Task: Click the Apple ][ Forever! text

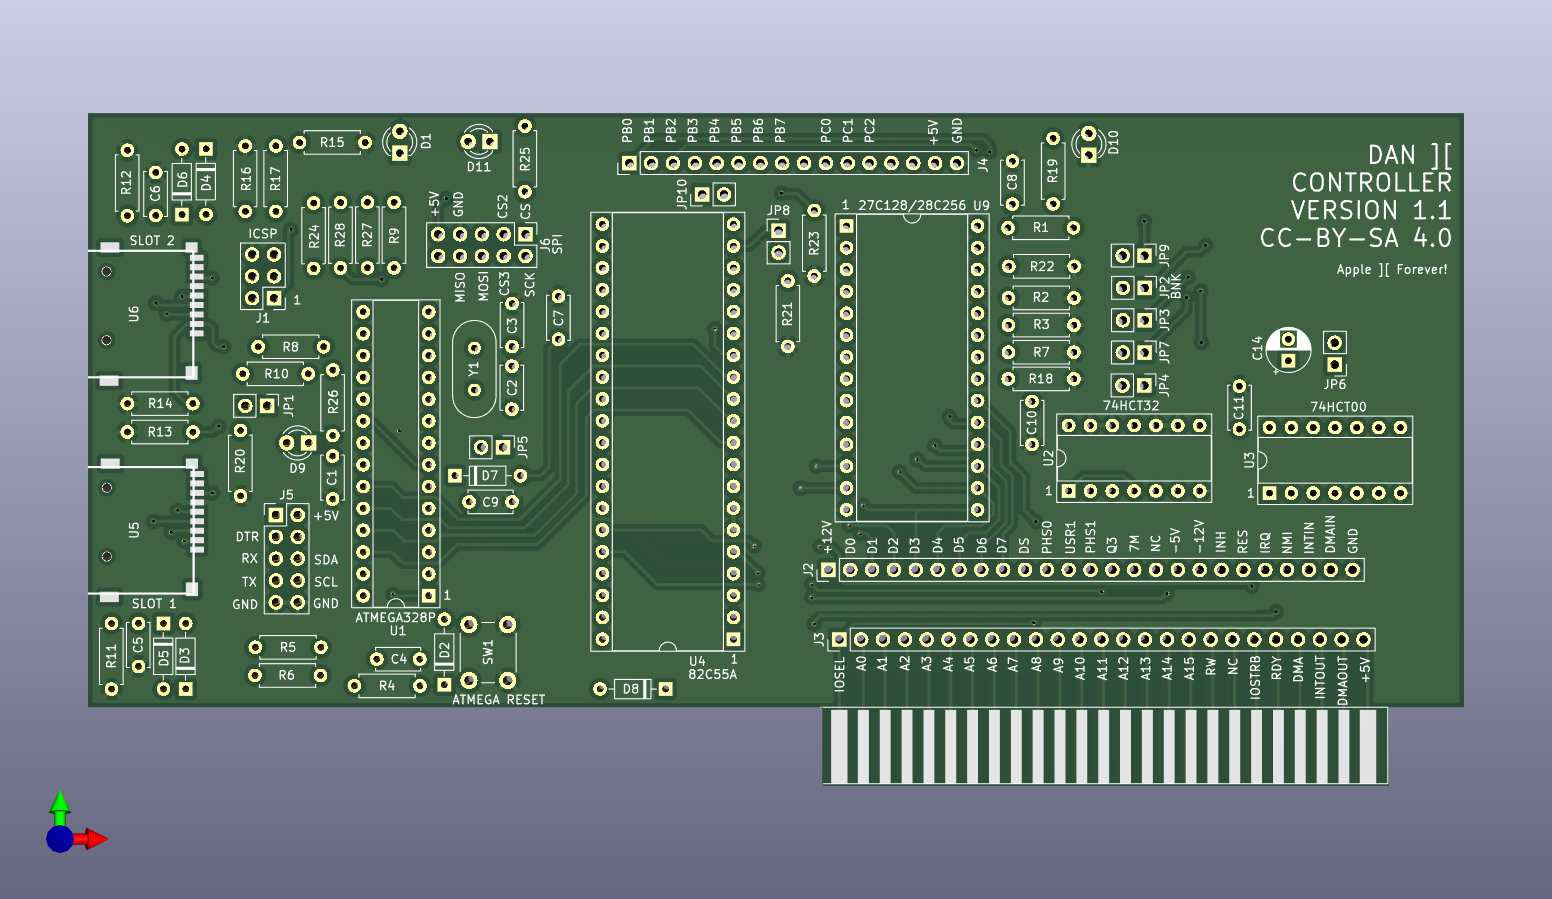Action: tap(1392, 269)
